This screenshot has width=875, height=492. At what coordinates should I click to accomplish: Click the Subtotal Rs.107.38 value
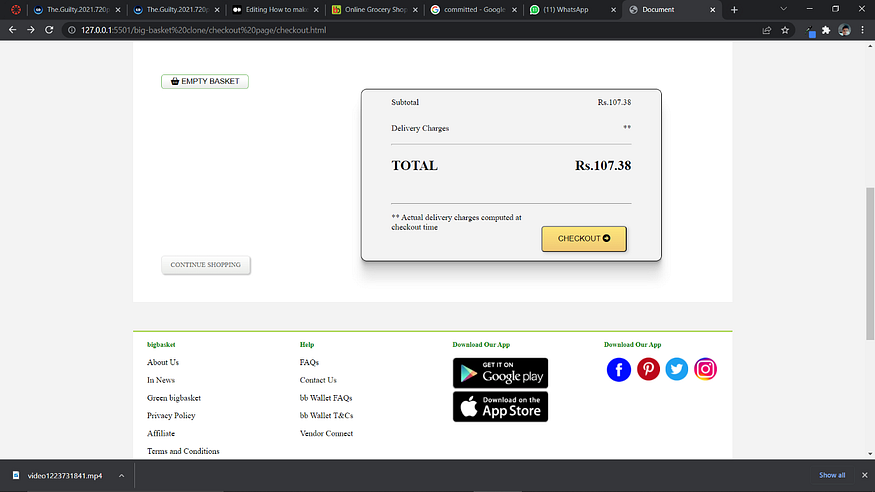(x=614, y=102)
